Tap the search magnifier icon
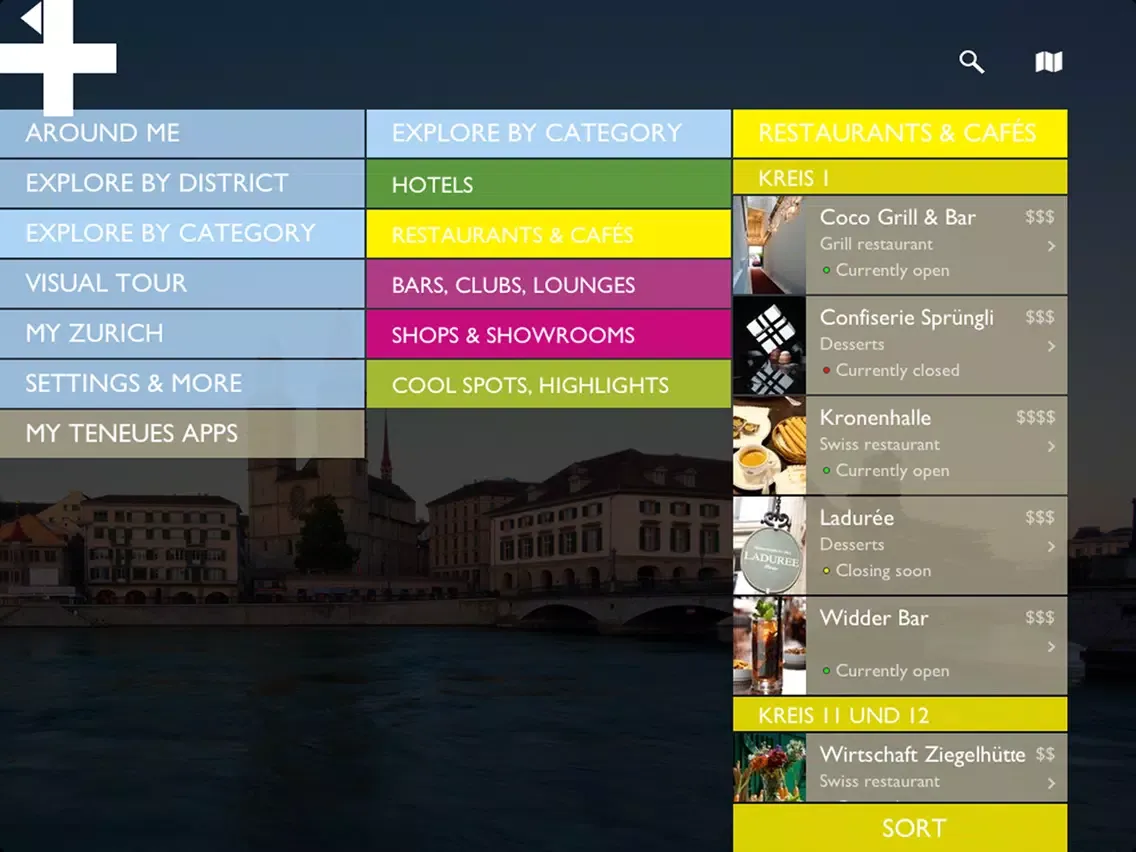The height and width of the screenshot is (852, 1136). (x=972, y=62)
